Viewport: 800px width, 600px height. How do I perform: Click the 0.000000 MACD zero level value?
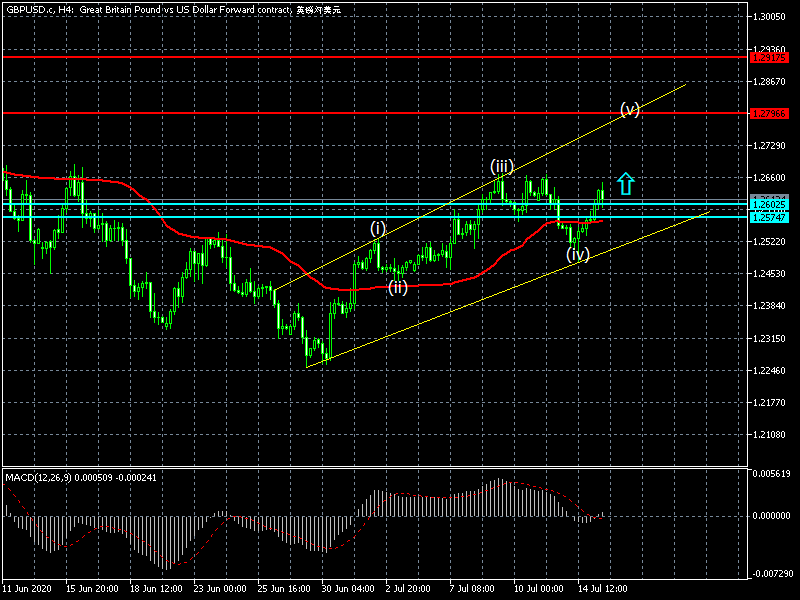click(771, 516)
